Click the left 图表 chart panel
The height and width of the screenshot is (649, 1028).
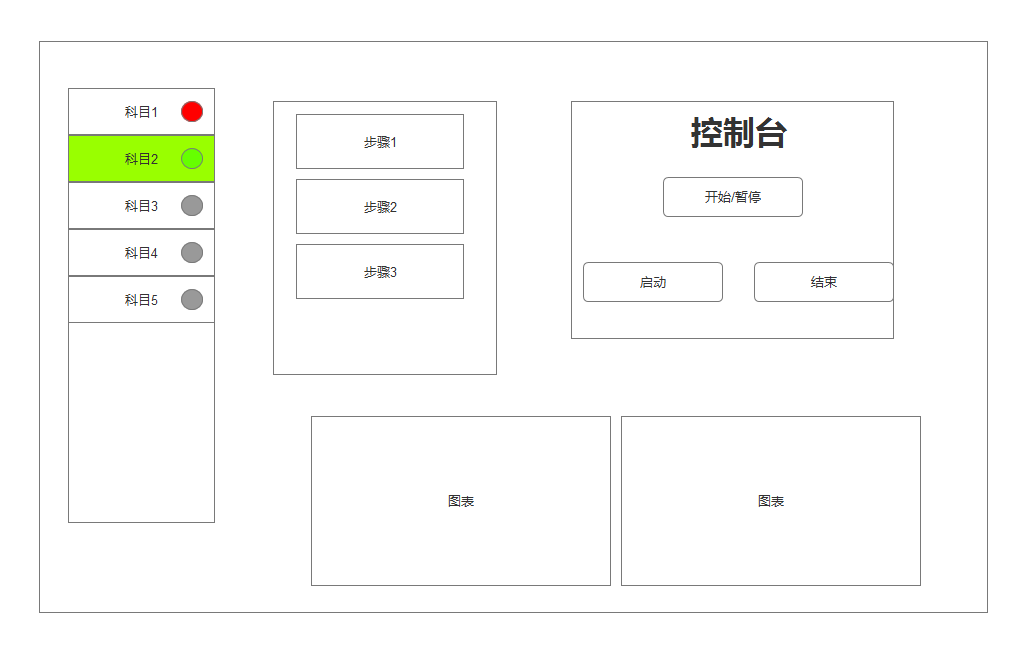tap(461, 501)
